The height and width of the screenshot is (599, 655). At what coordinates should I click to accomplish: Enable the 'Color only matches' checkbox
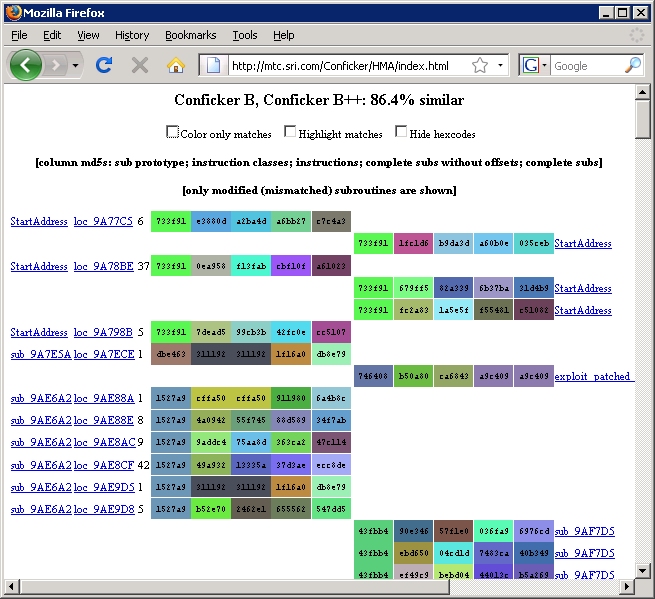(x=173, y=132)
